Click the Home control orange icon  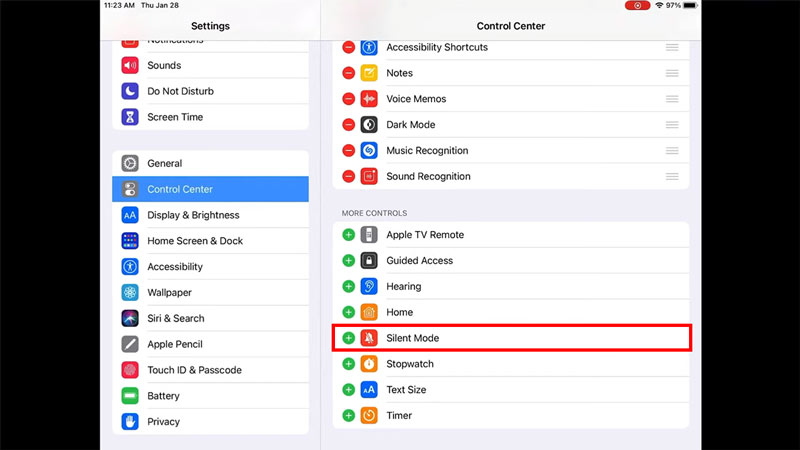coord(369,312)
